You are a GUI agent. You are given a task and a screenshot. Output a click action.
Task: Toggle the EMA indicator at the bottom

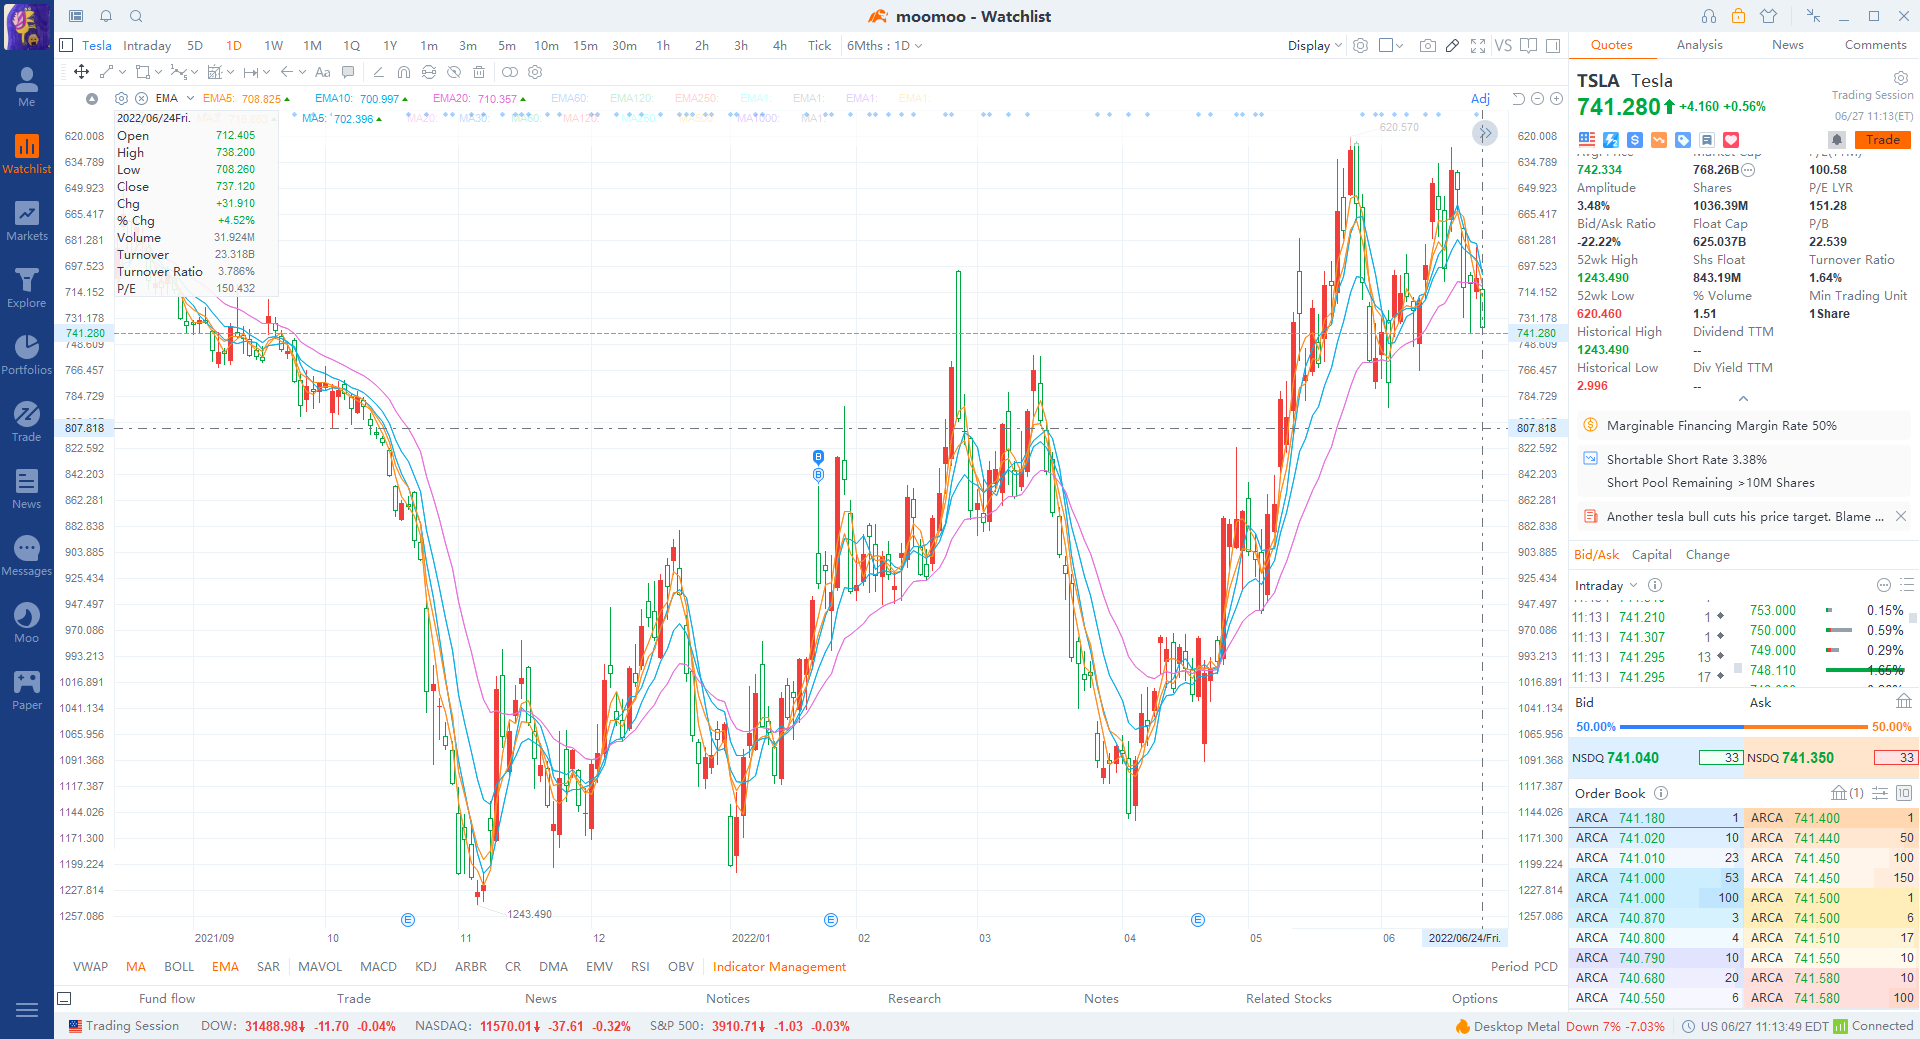[225, 967]
